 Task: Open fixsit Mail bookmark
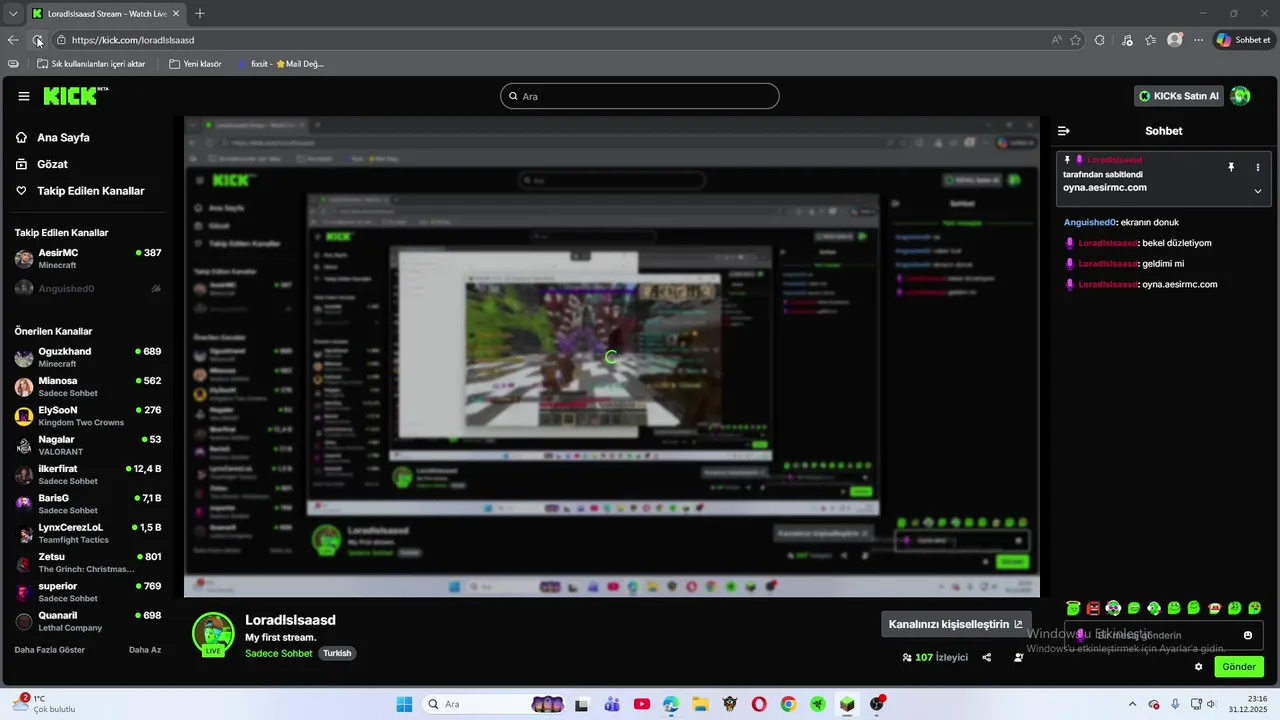(x=280, y=64)
